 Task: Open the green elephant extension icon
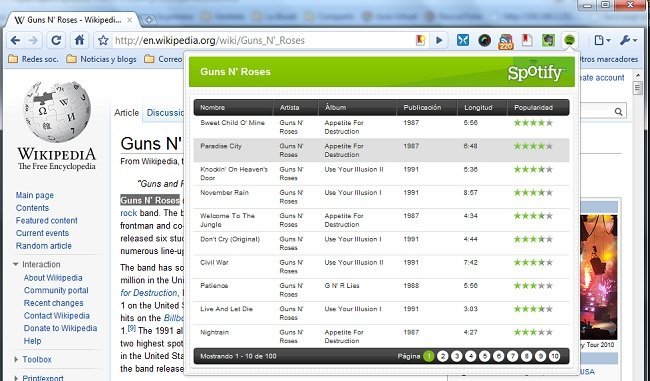(548, 40)
